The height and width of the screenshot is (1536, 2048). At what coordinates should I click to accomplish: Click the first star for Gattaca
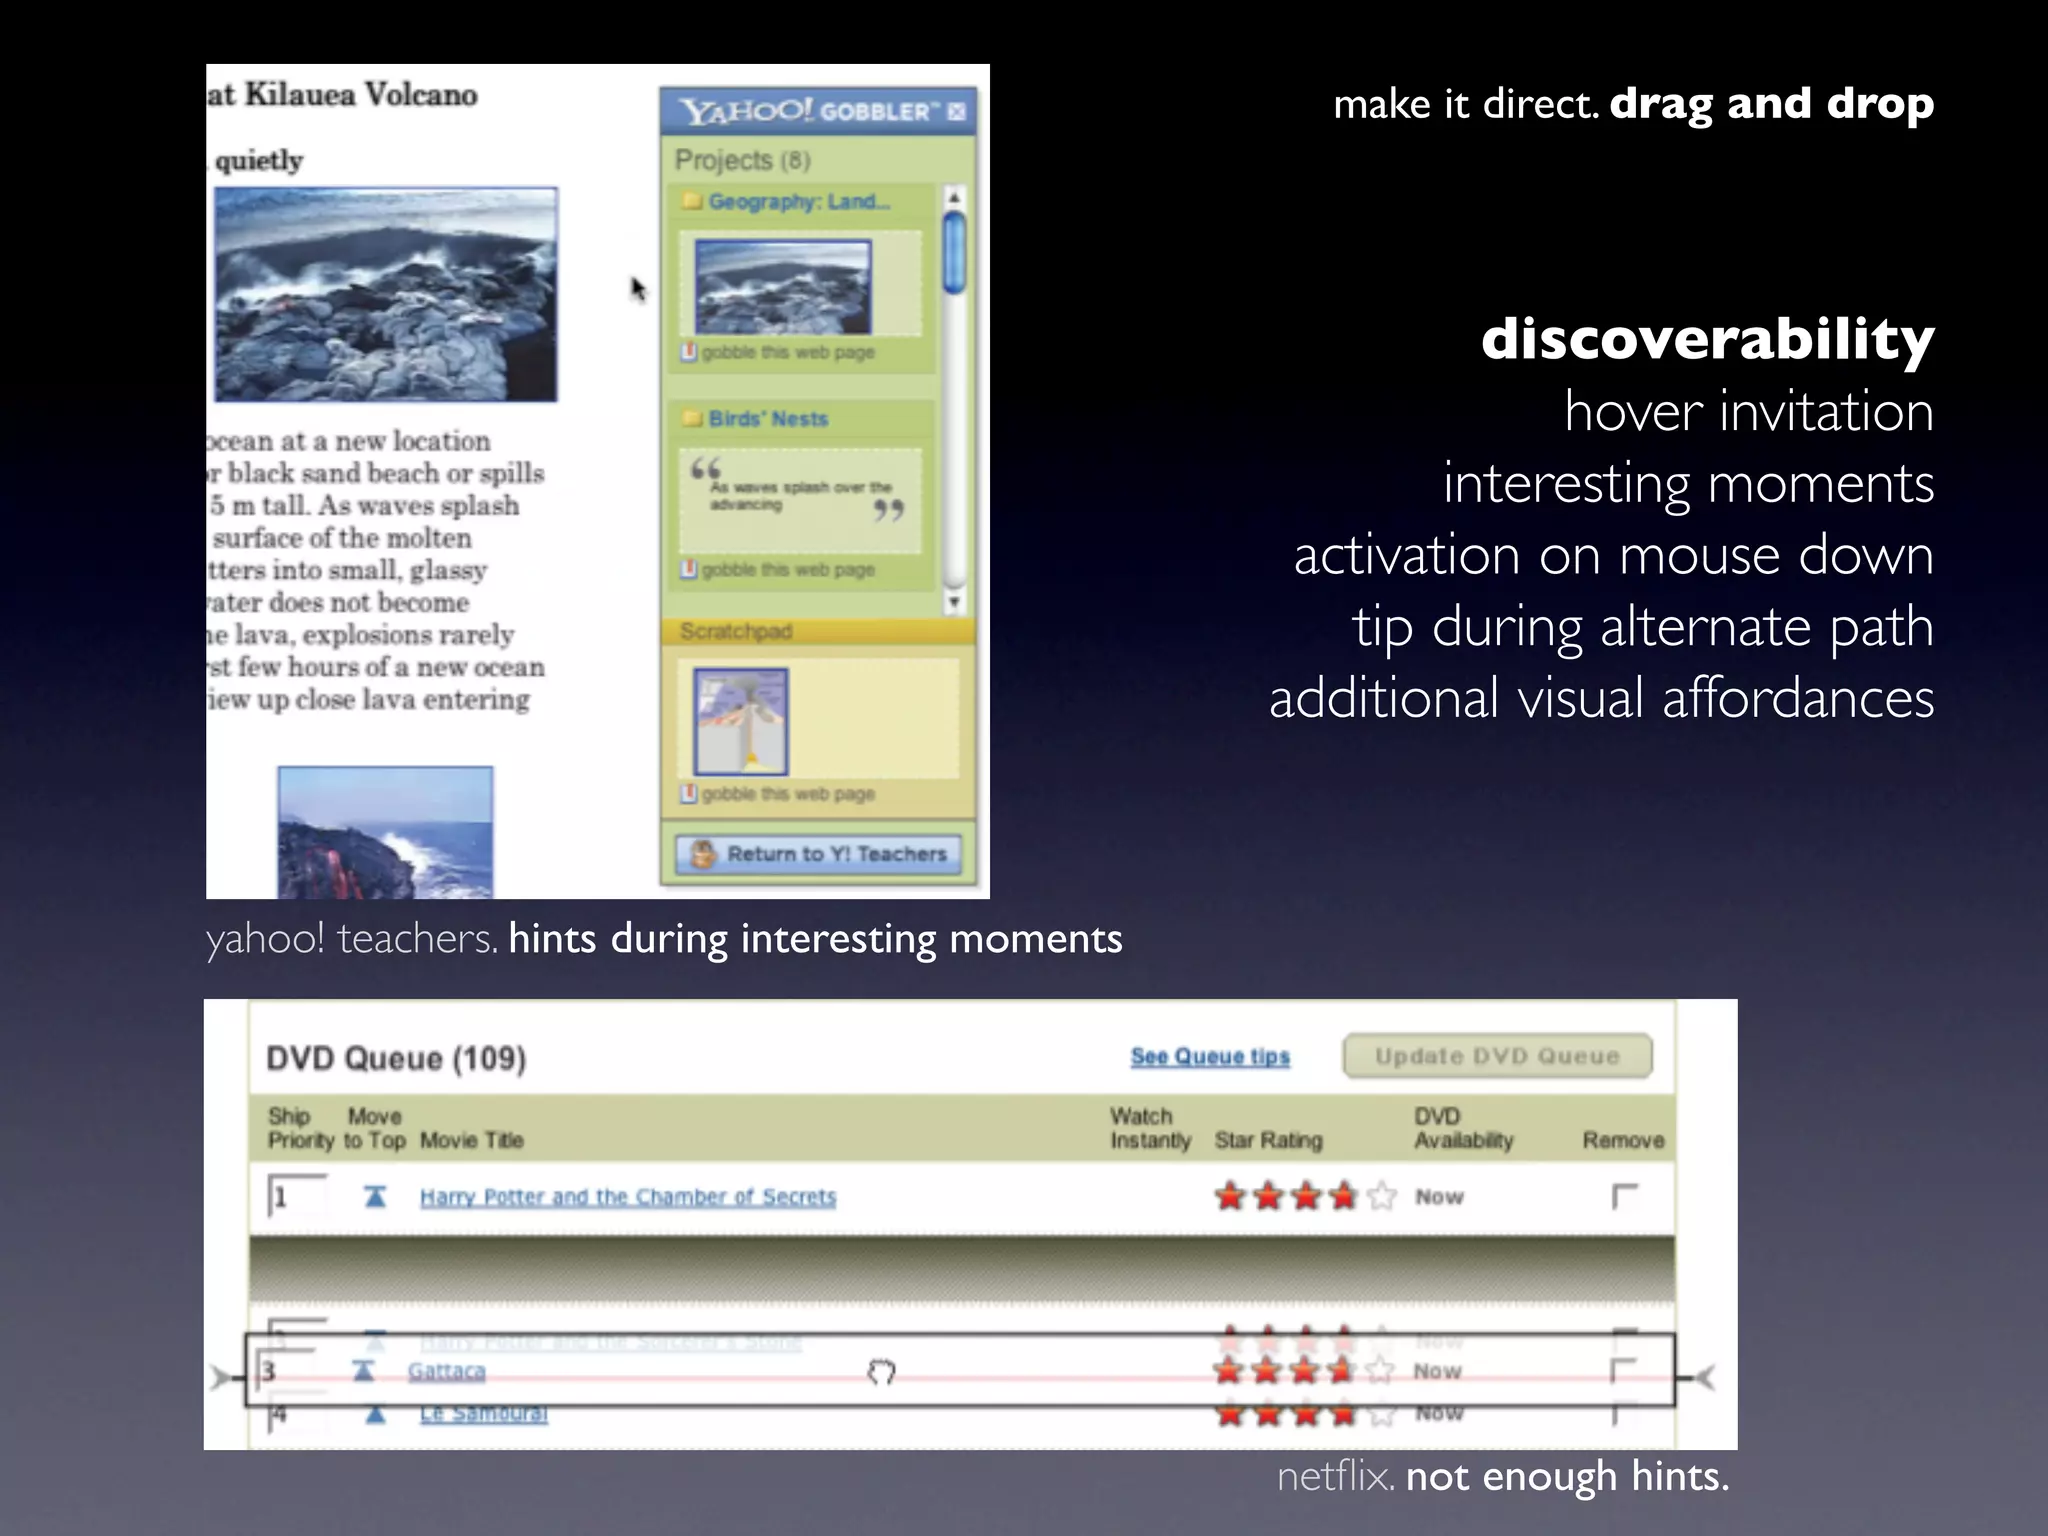point(1228,1370)
